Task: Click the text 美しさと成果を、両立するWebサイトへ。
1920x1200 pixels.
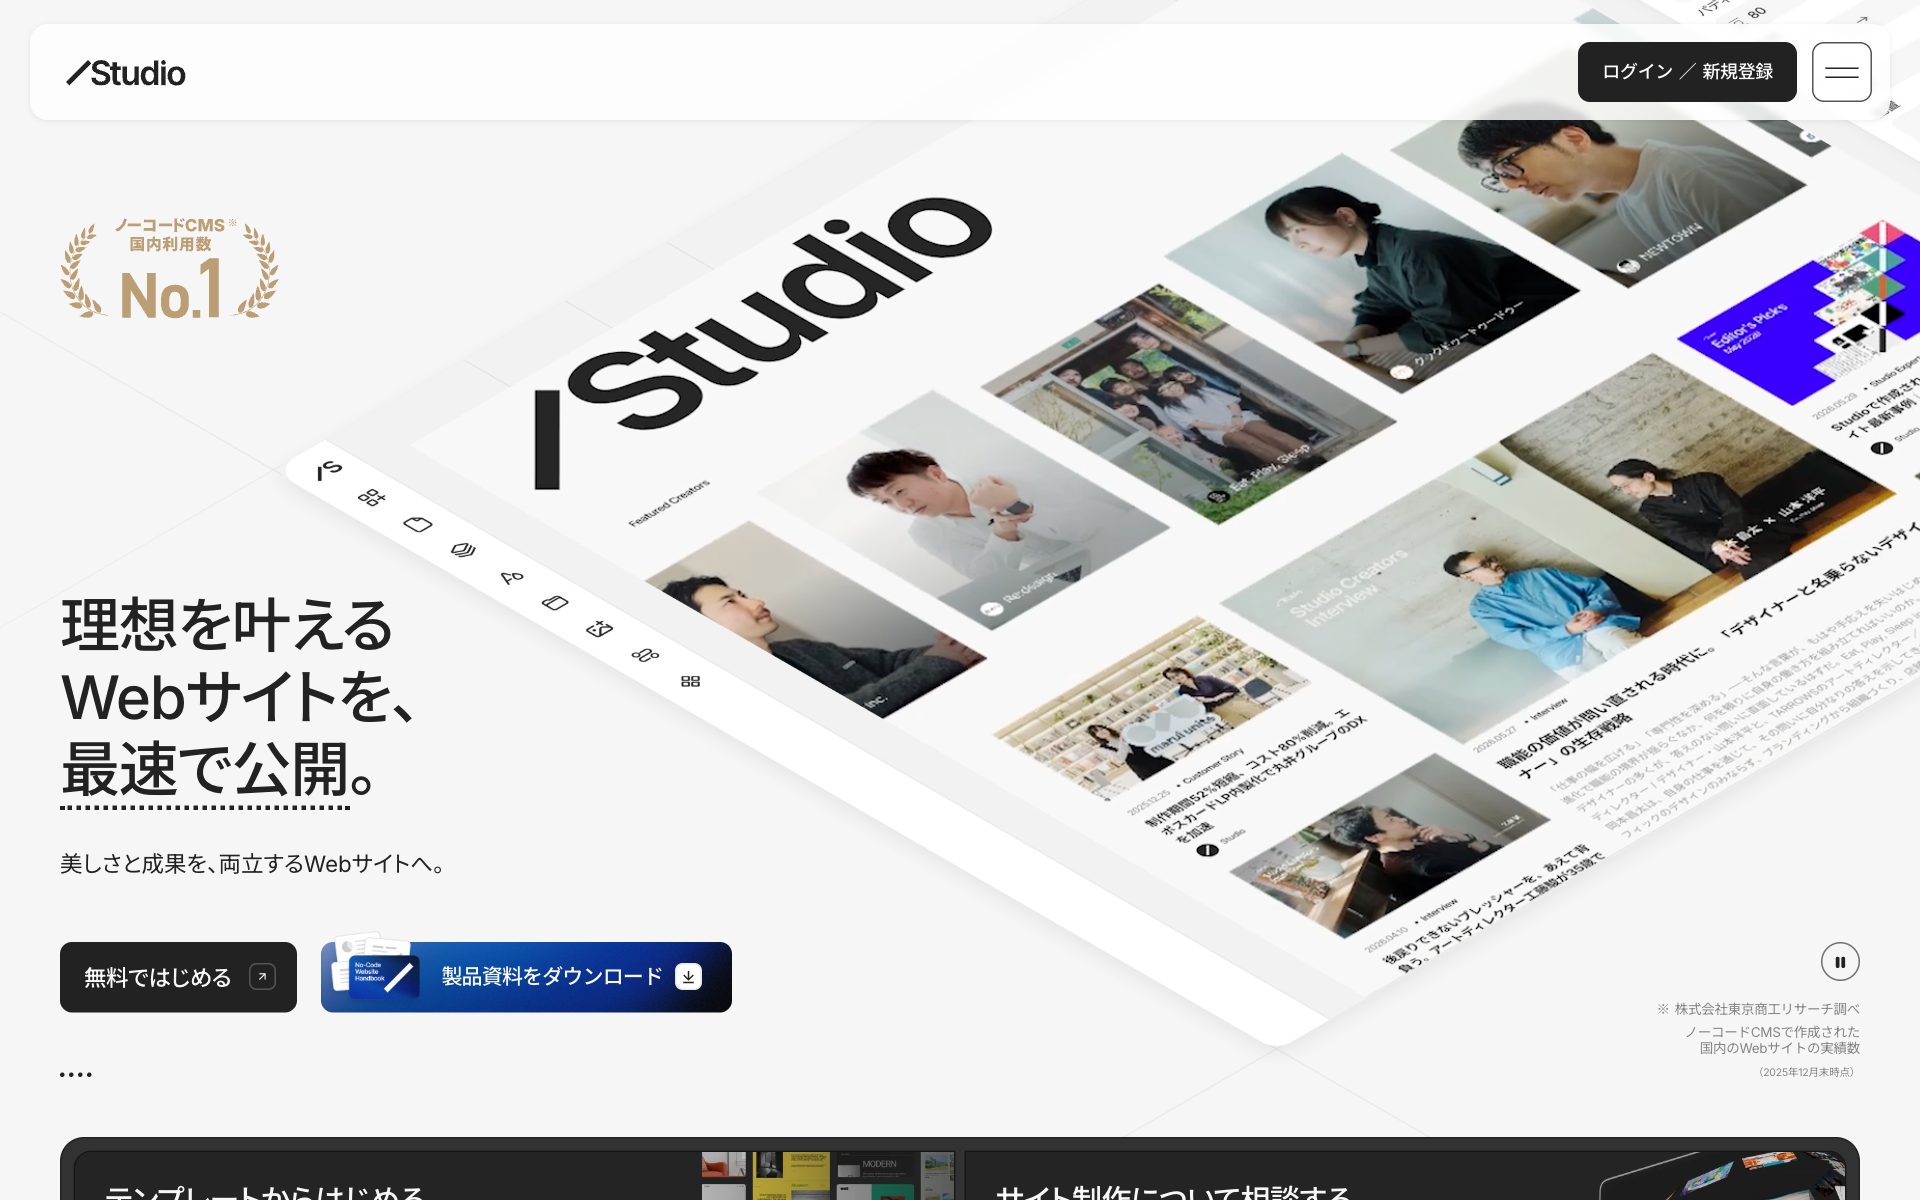Action: pos(253,864)
